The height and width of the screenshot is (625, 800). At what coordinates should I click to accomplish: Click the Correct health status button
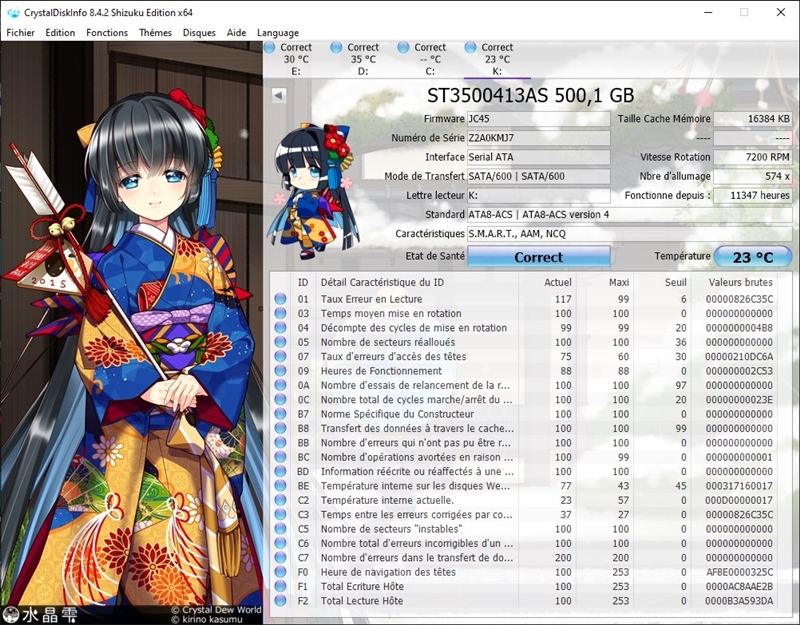coord(538,257)
